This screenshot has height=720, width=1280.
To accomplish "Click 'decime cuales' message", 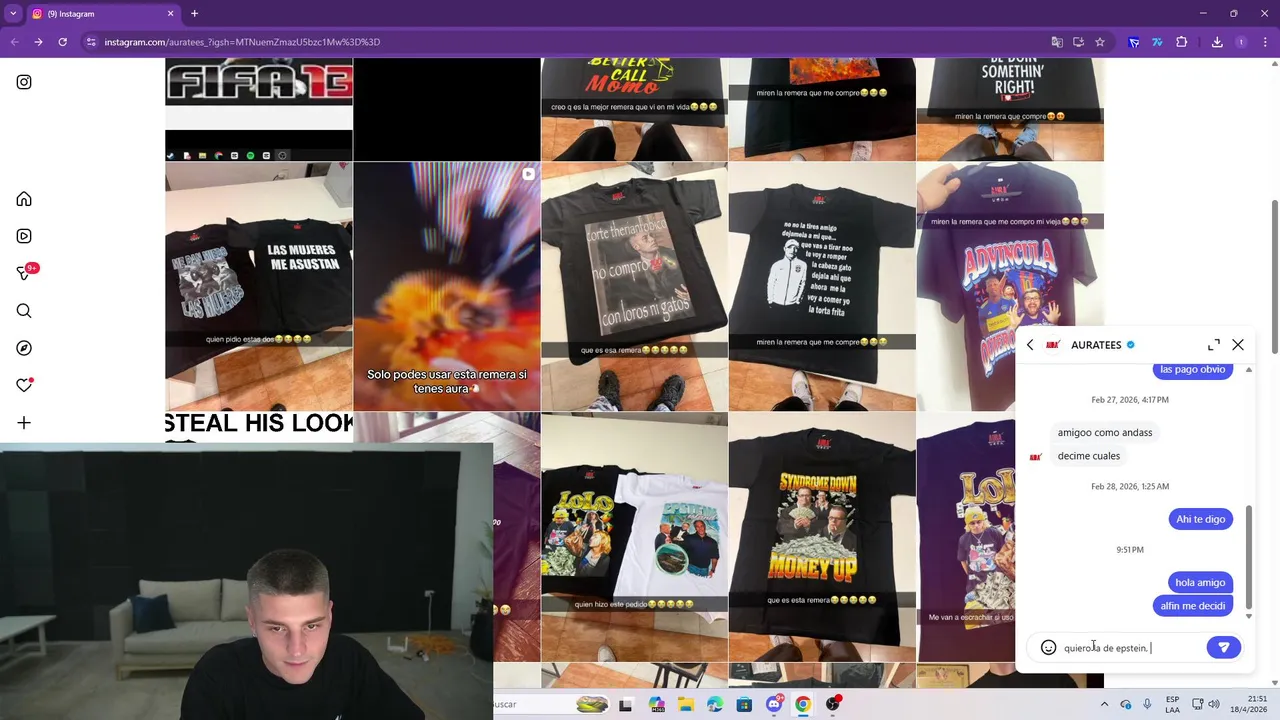I will 1089,456.
